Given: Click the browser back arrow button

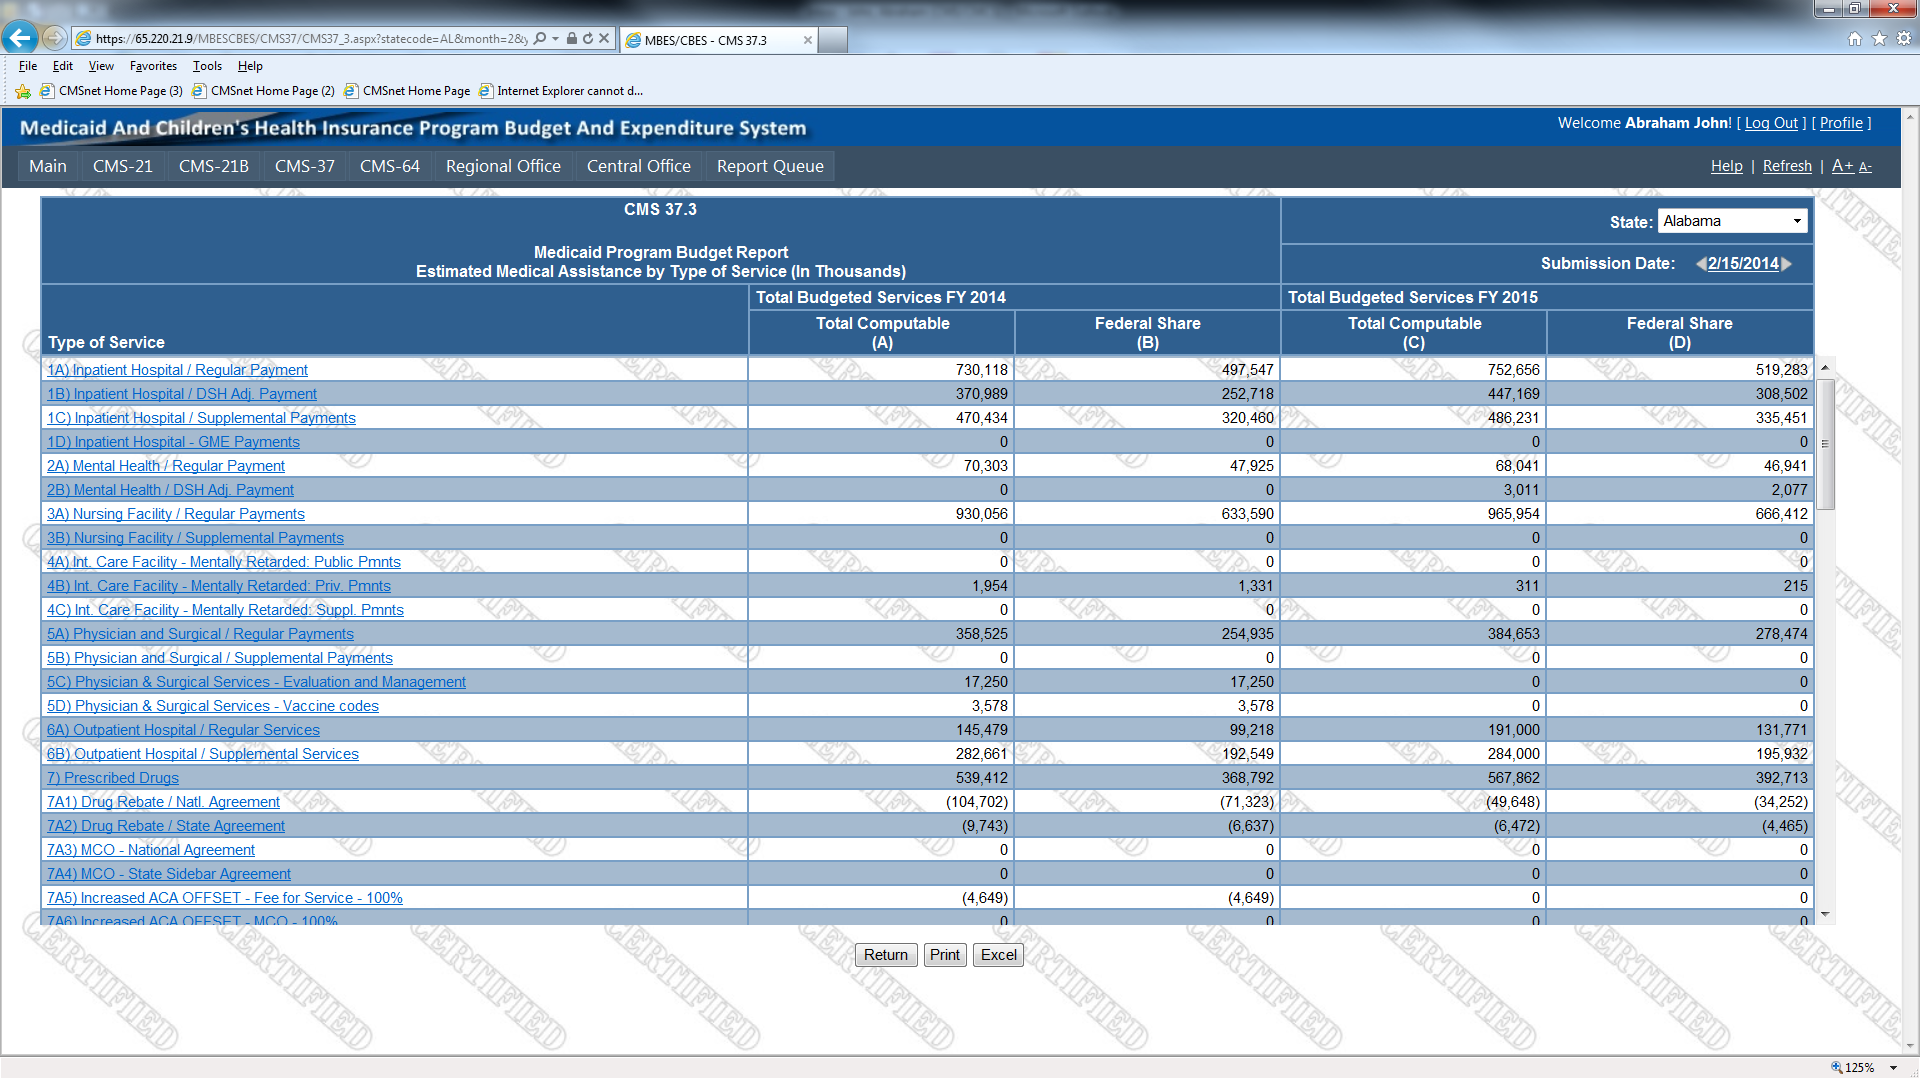Looking at the screenshot, I should [19, 39].
